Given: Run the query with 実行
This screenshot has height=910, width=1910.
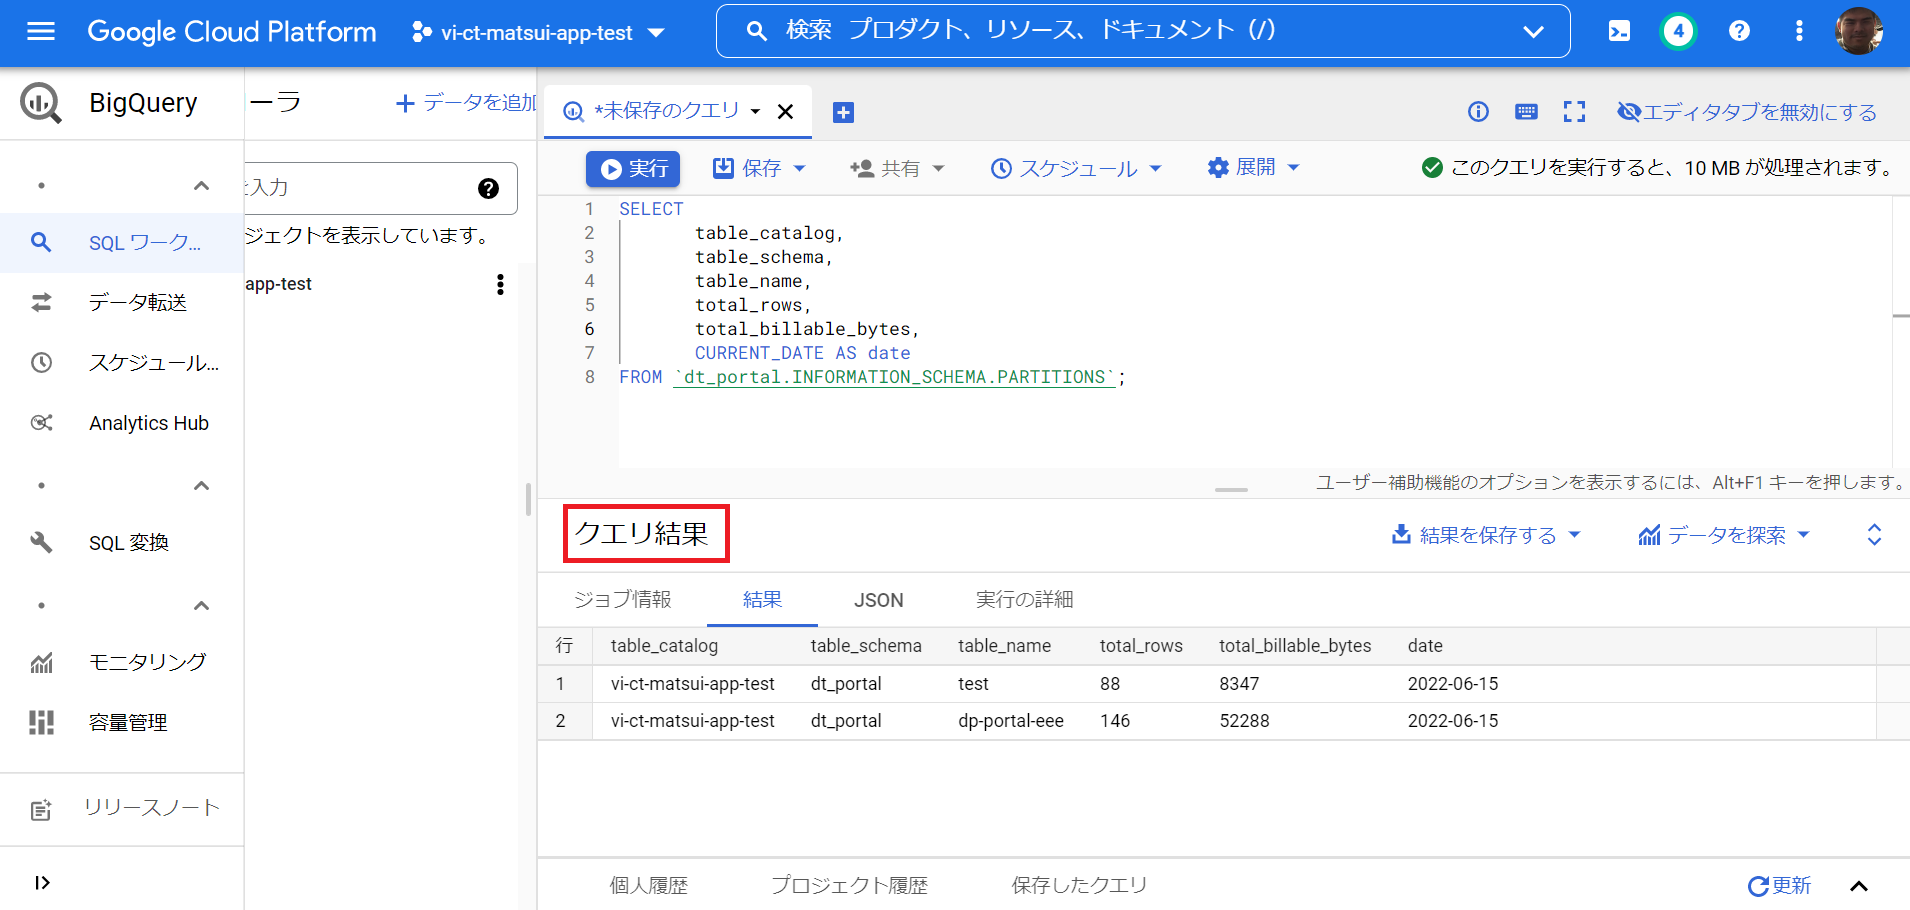Looking at the screenshot, I should click(x=633, y=168).
